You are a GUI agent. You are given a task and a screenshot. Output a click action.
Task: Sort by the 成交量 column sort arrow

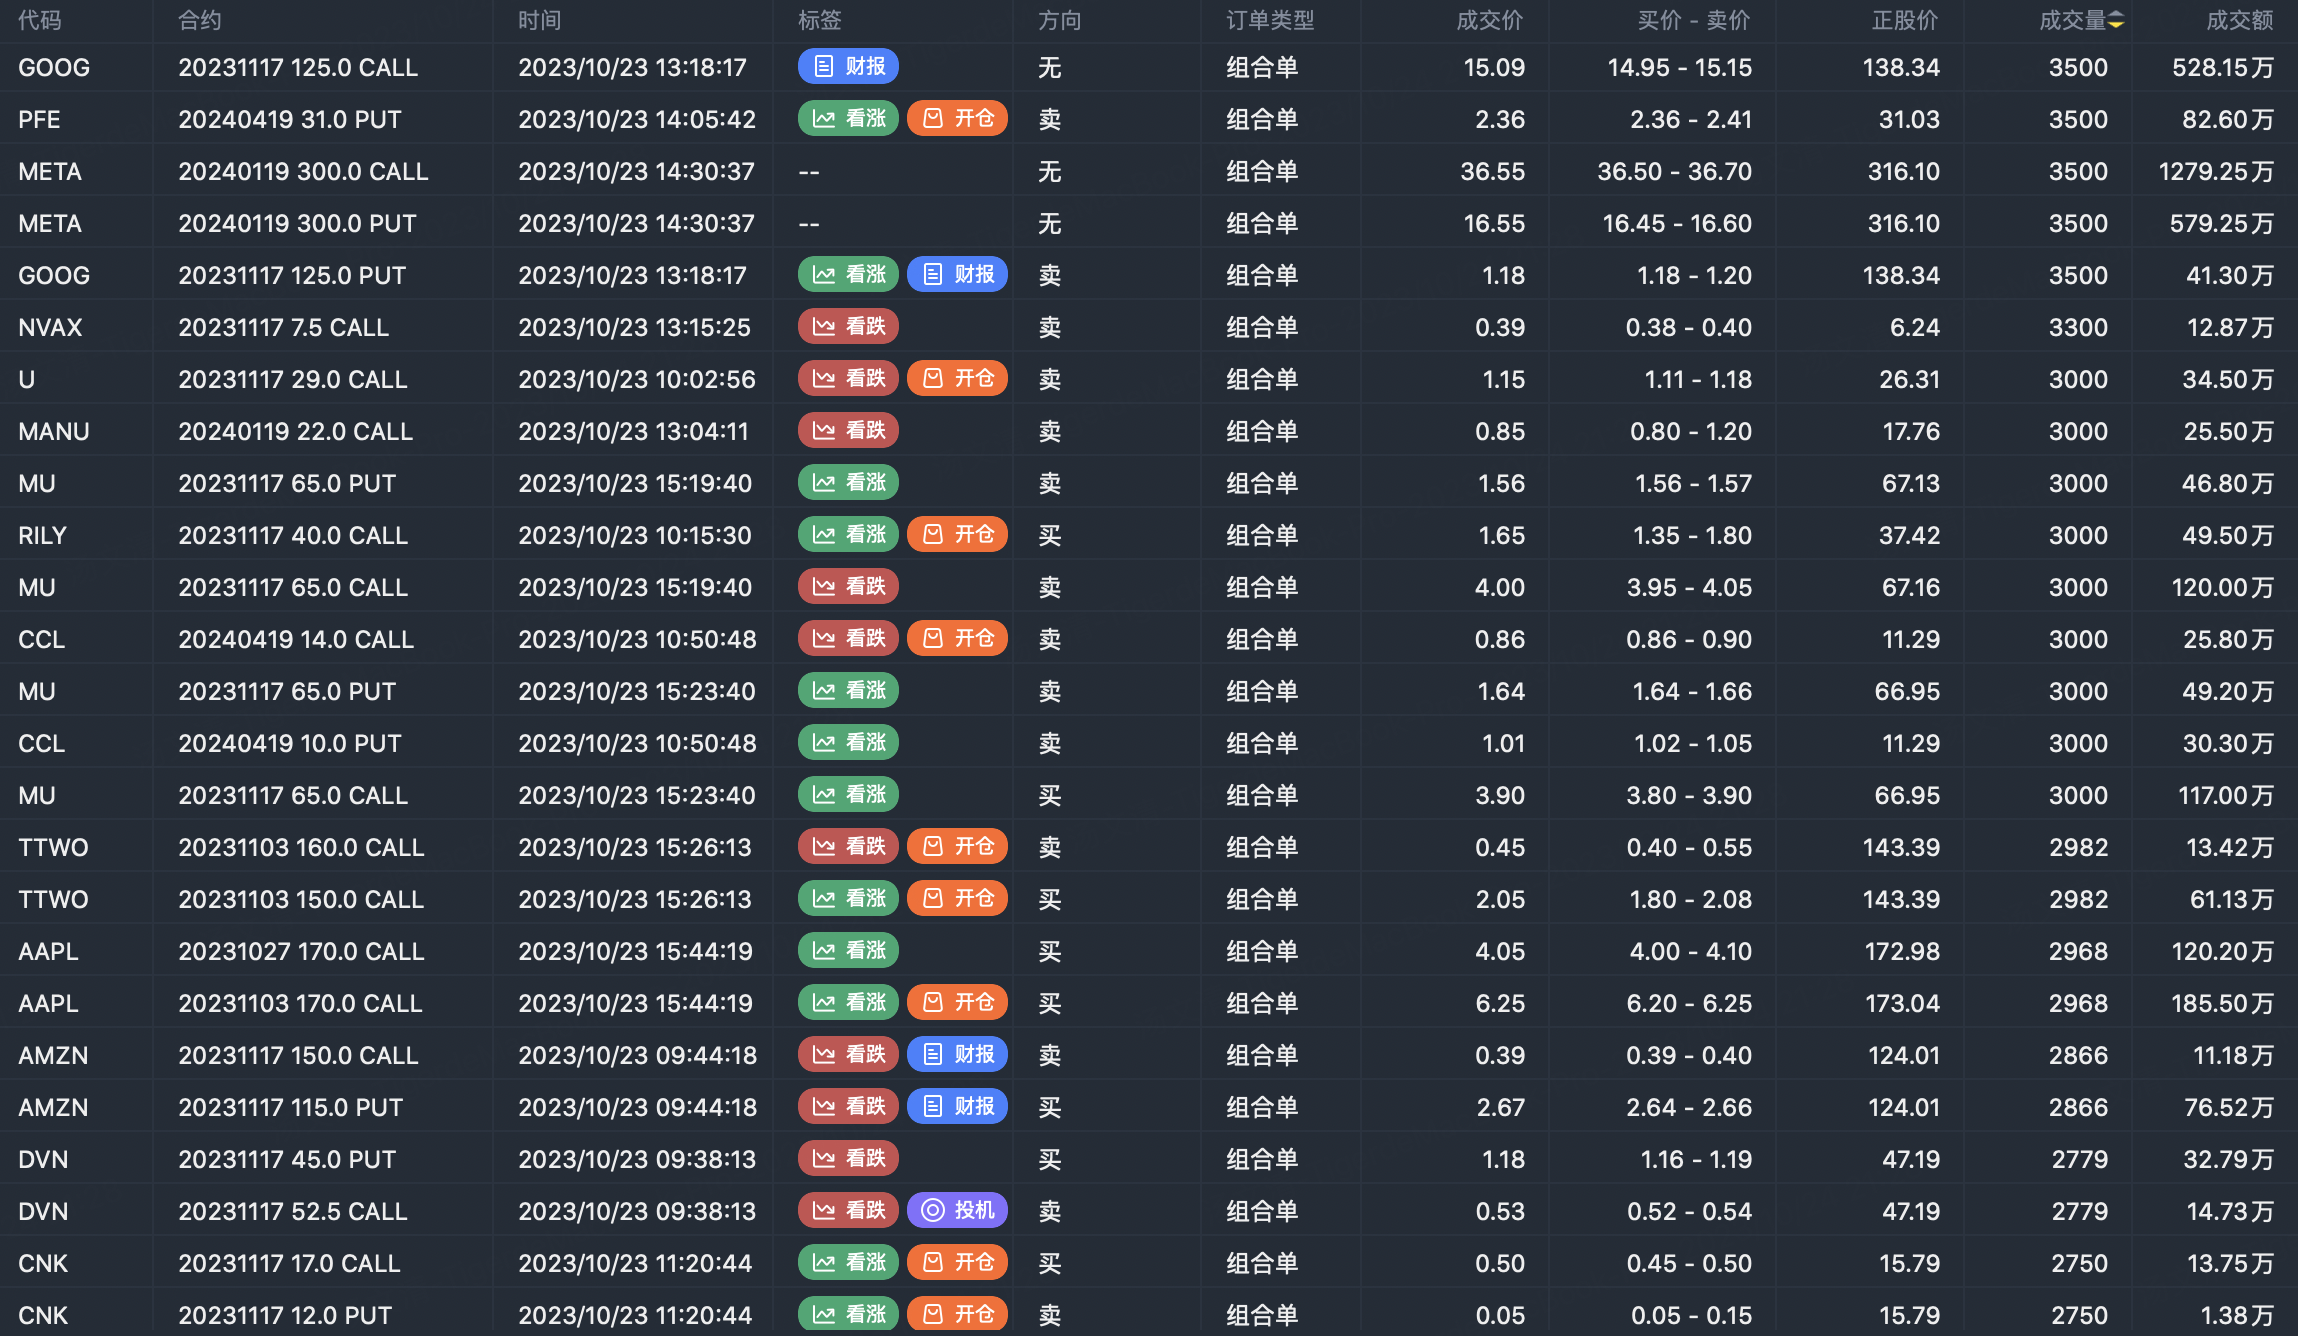2116,21
